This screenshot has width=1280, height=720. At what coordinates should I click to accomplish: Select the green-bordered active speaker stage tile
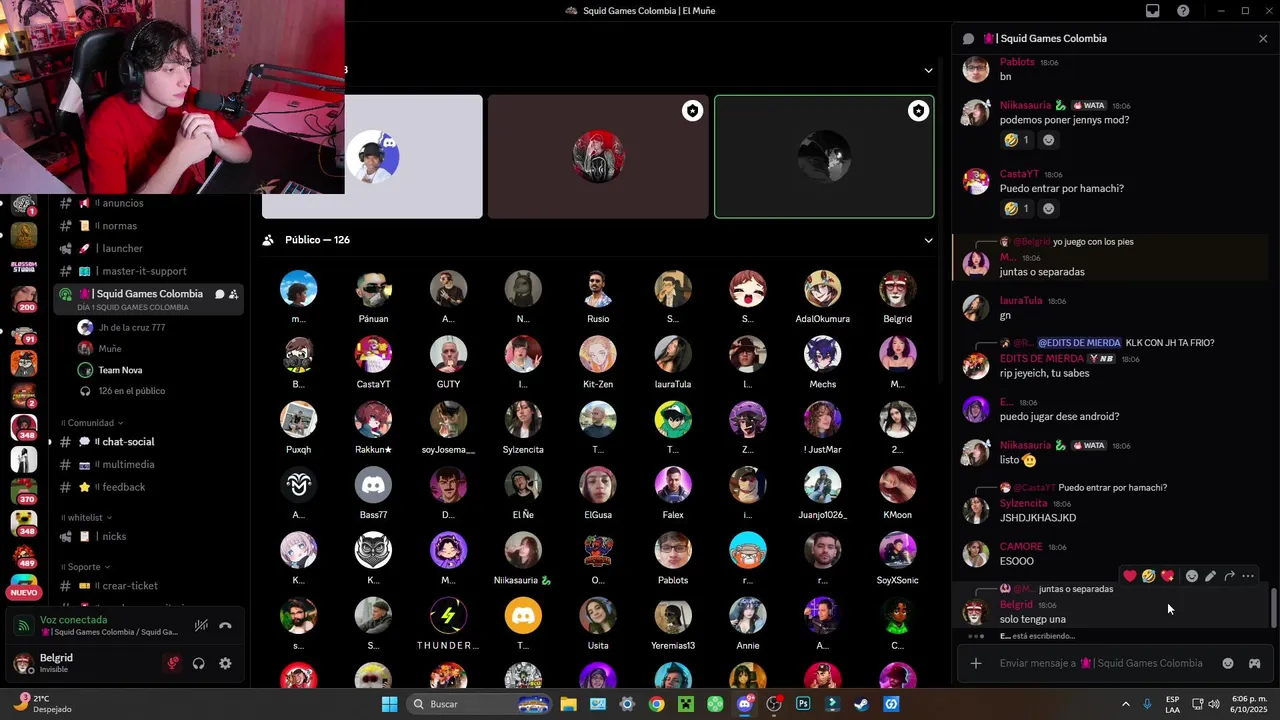(x=824, y=156)
